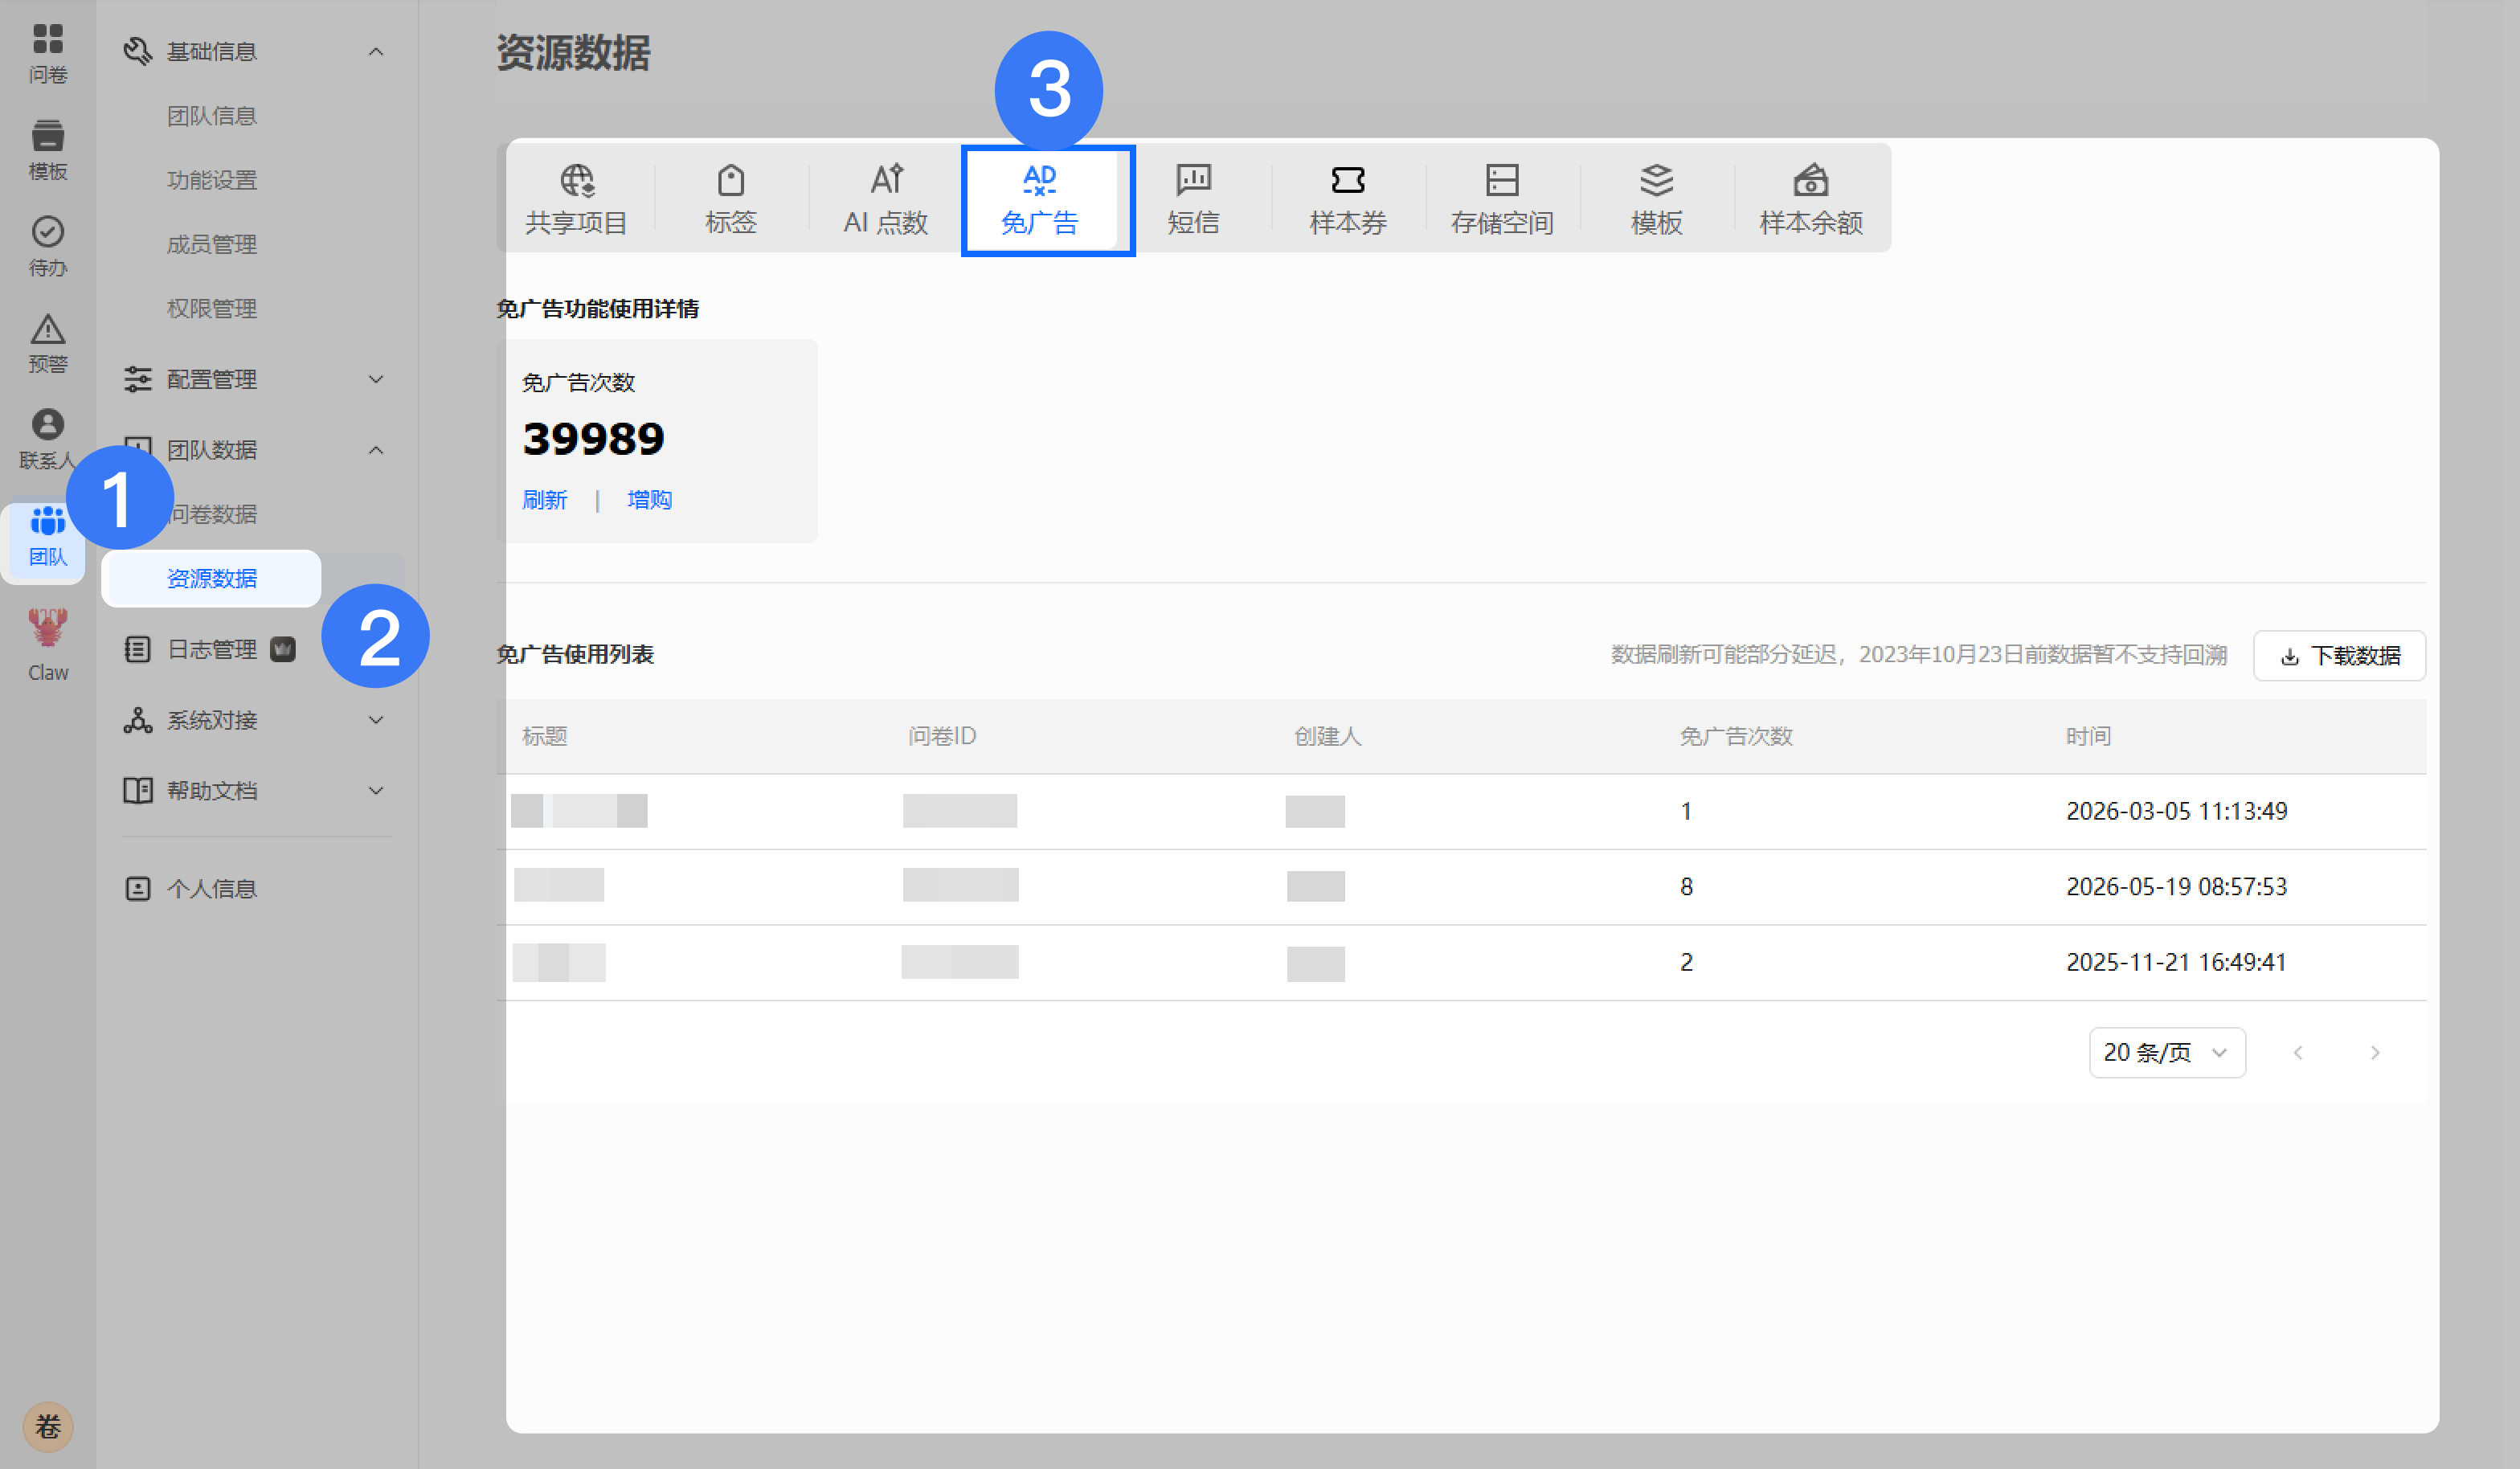Select 资源数据 in the sidebar
This screenshot has width=2520, height=1469.
211,578
